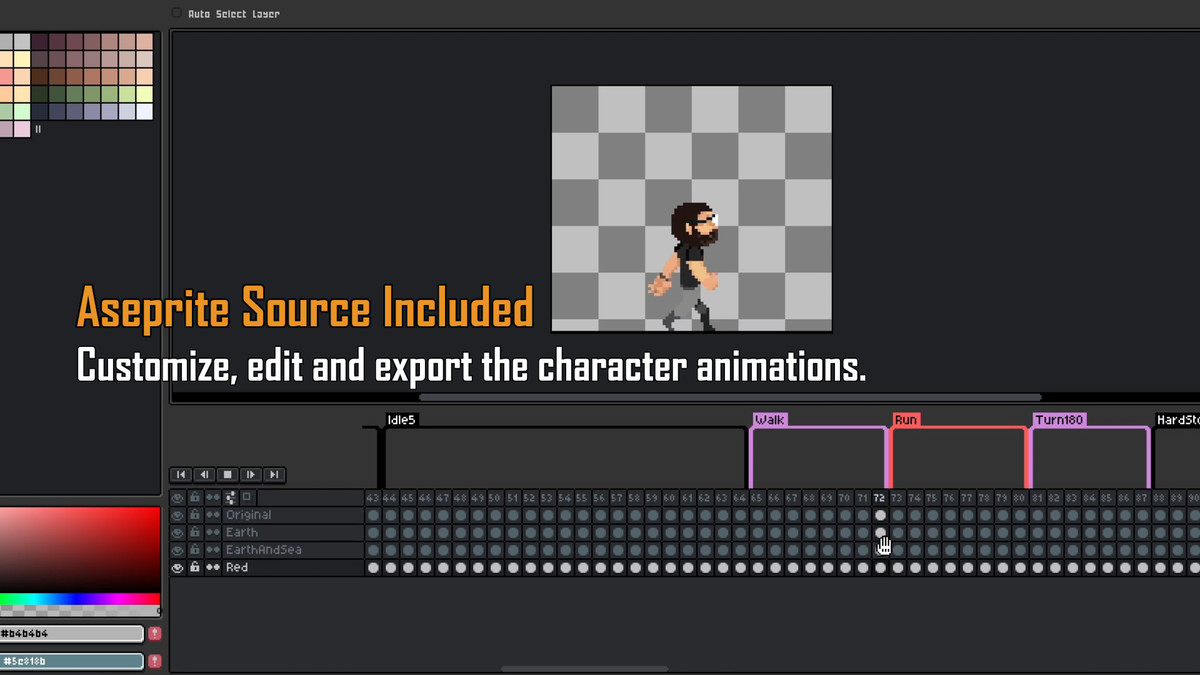Click the red warning icon beside #b4b4b4
Image resolution: width=1200 pixels, height=675 pixels.
click(x=155, y=633)
